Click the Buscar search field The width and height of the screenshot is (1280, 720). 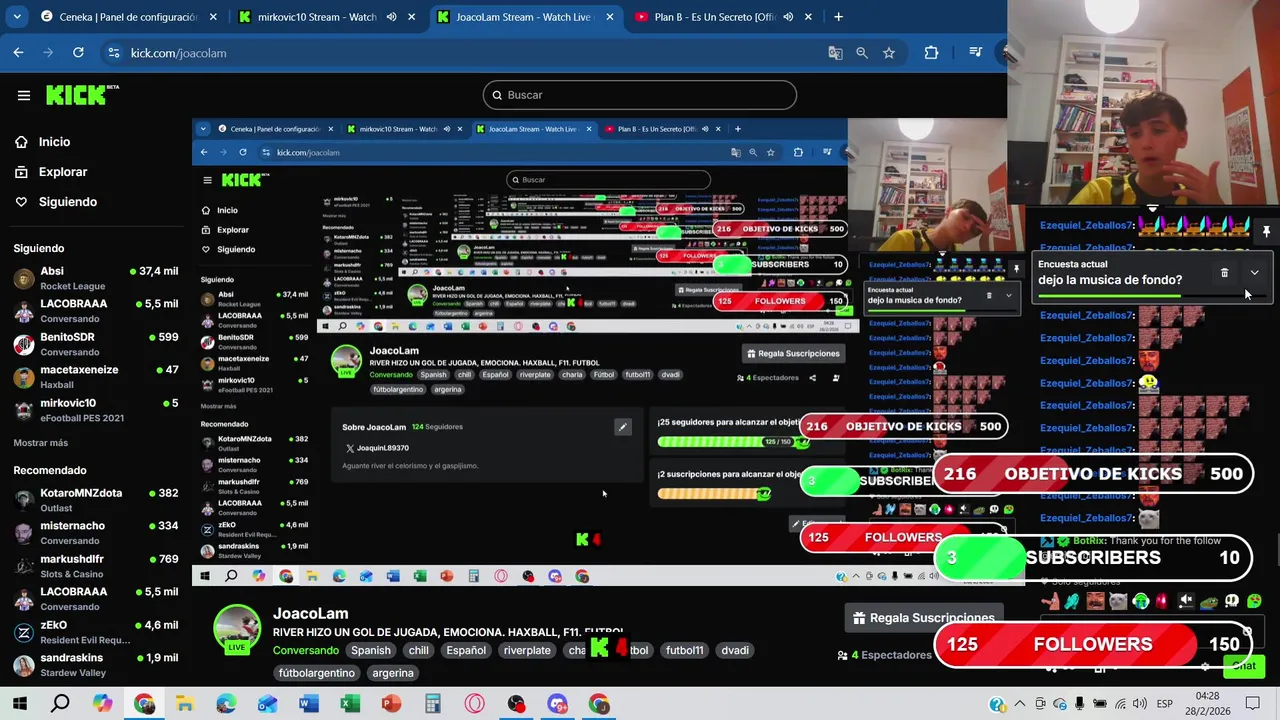(640, 95)
